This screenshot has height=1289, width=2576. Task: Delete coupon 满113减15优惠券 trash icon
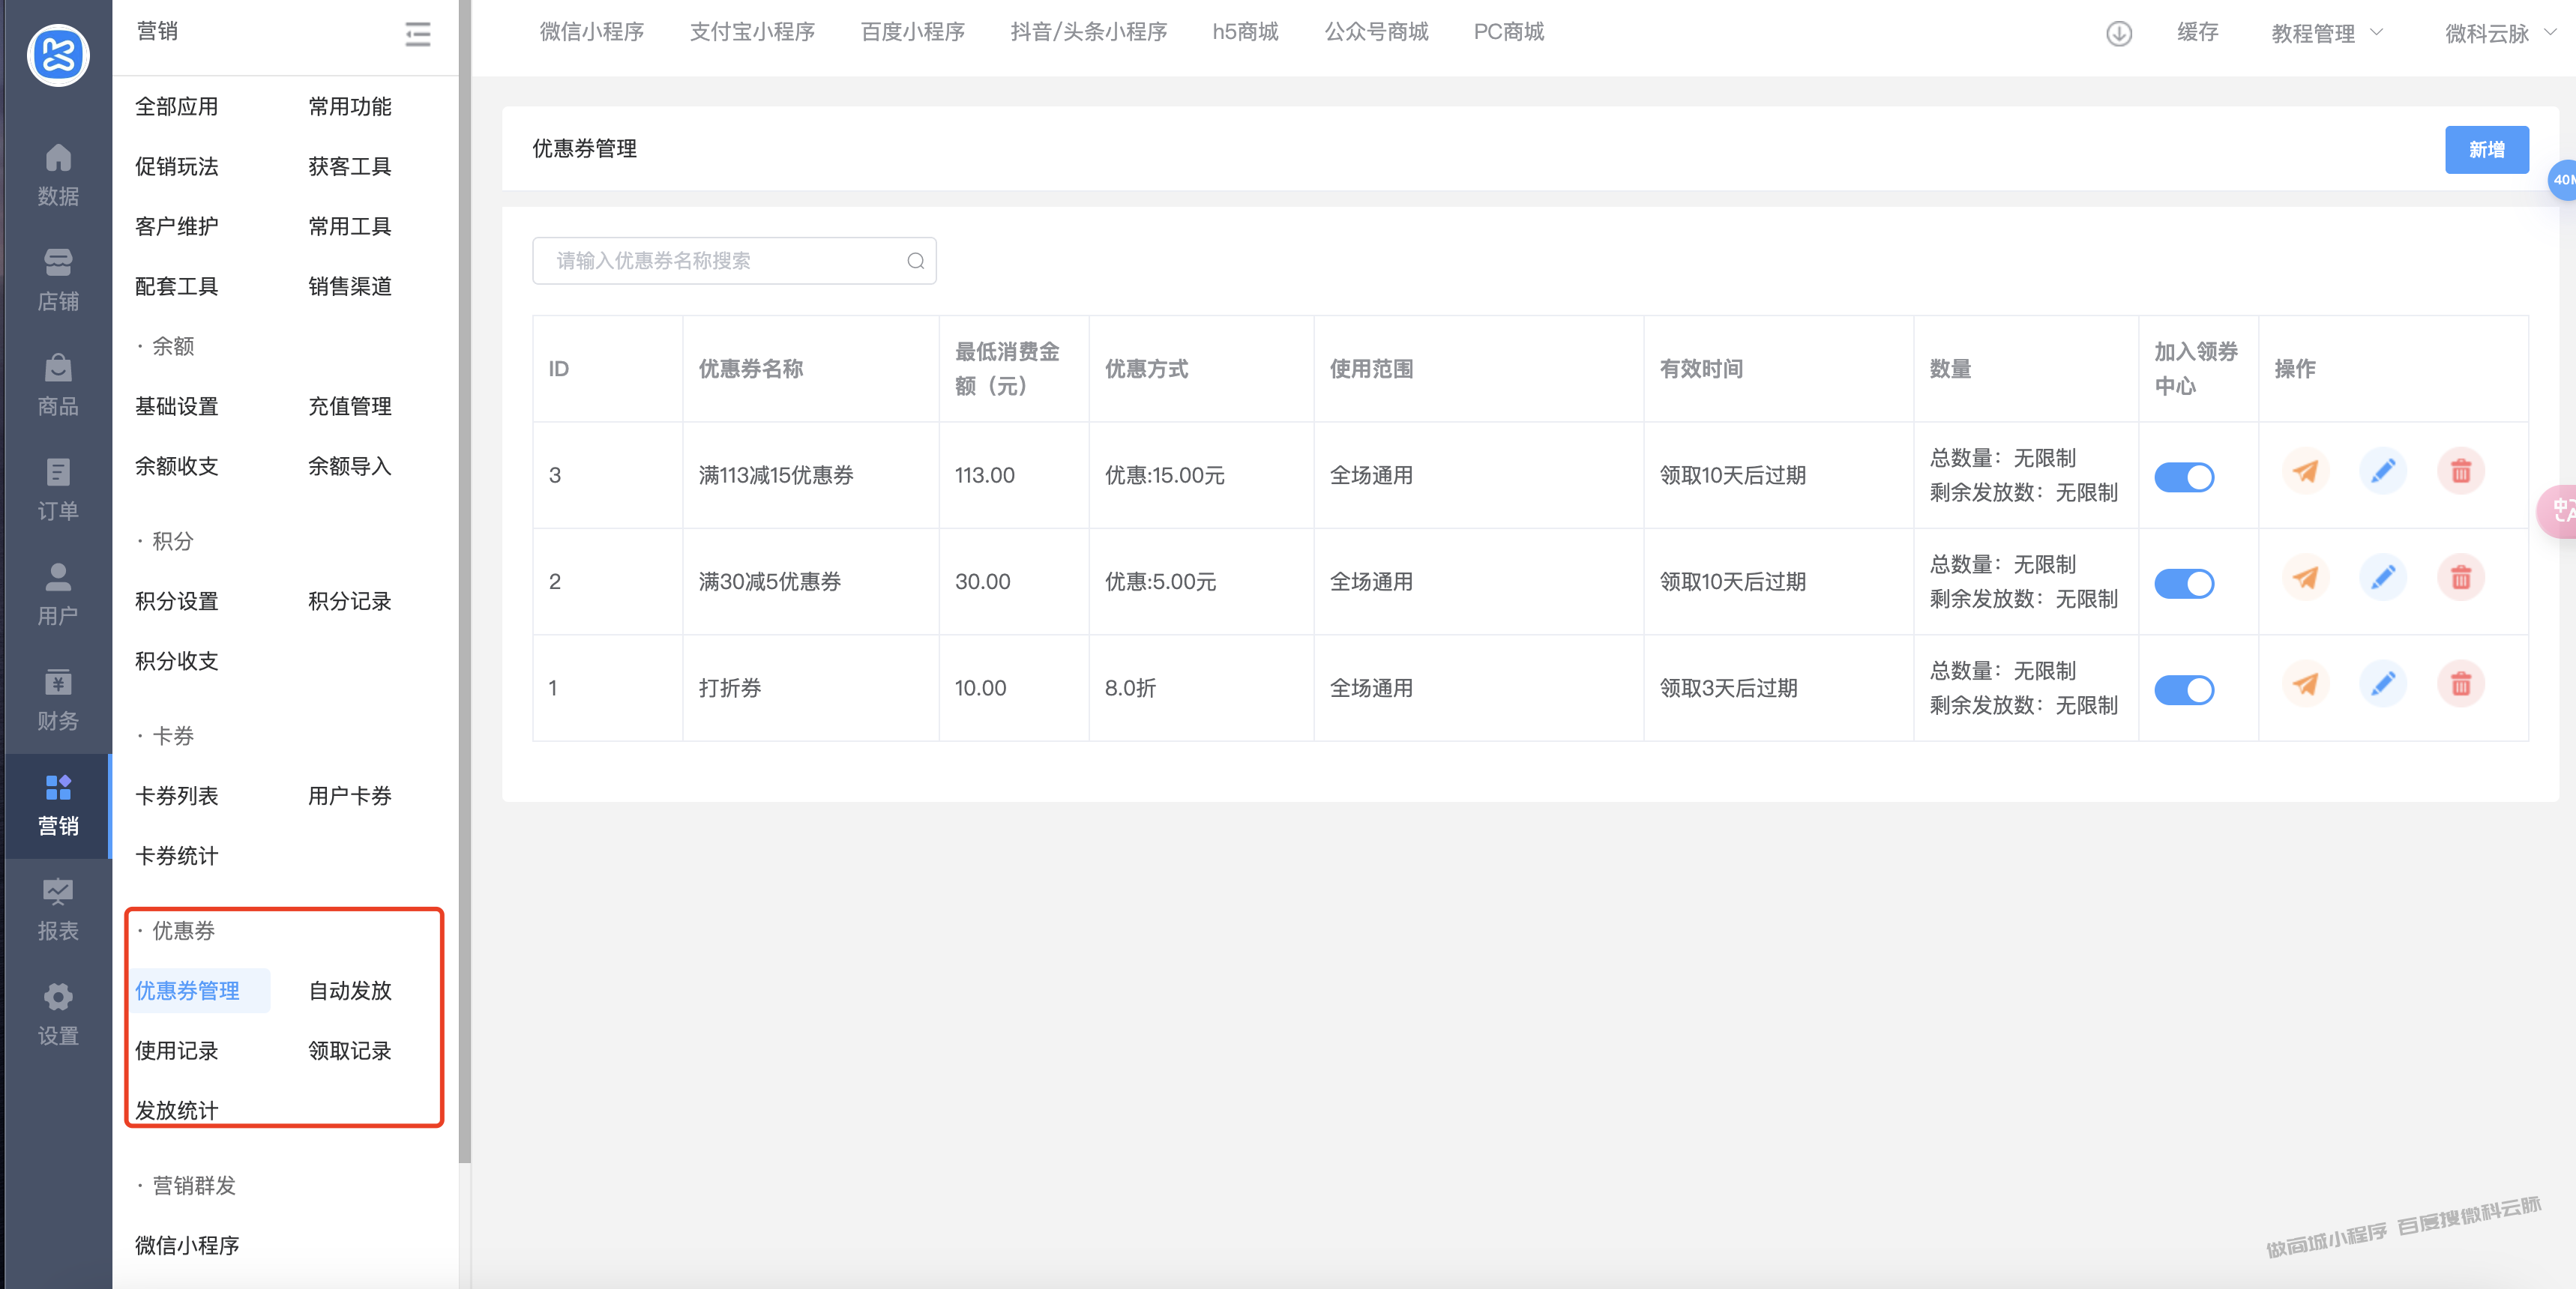pyautogui.click(x=2461, y=470)
